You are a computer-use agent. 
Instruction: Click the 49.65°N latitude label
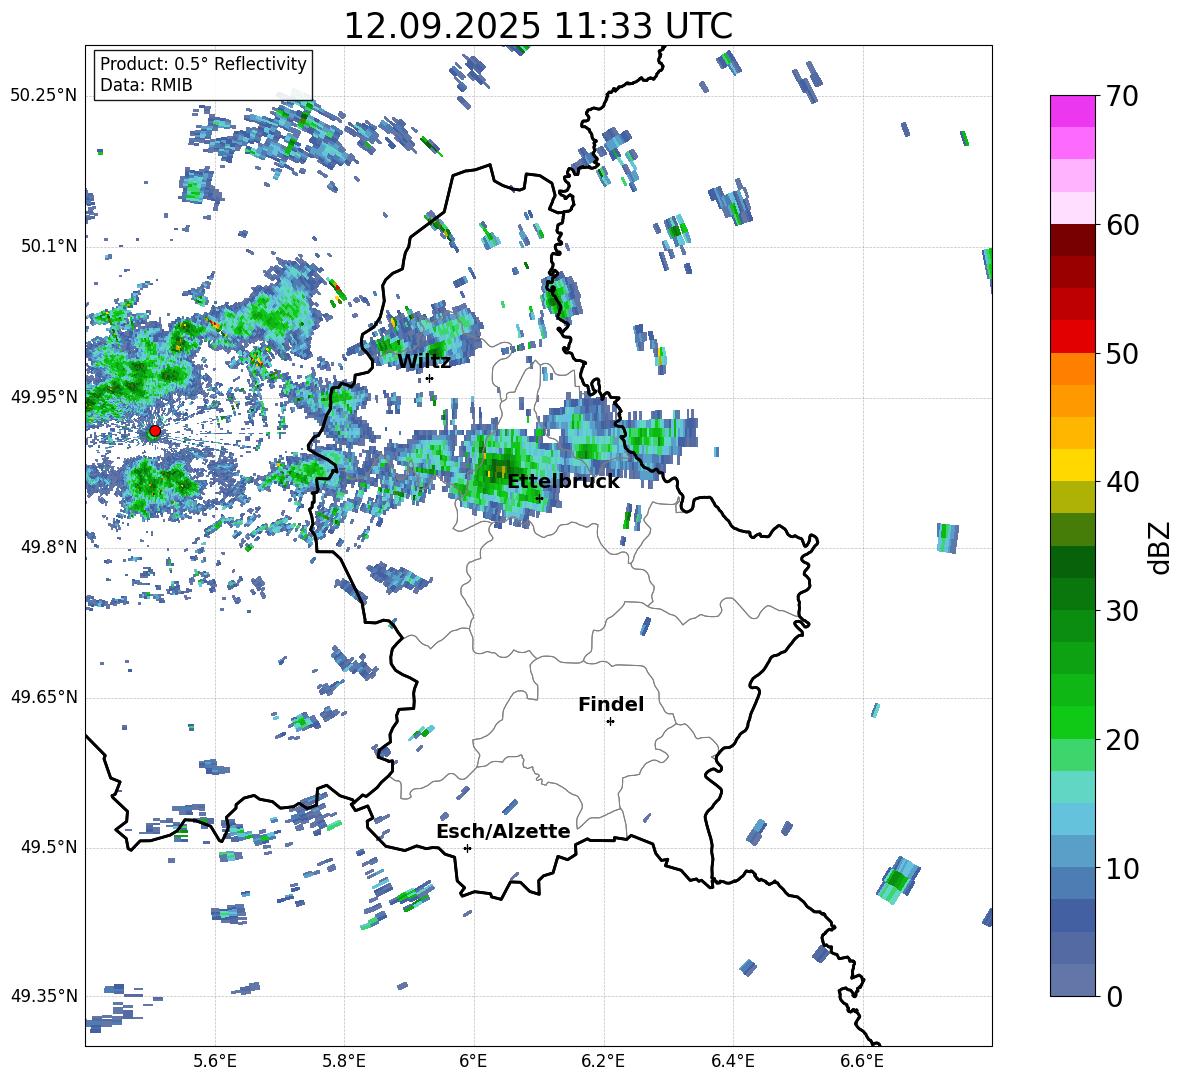(x=44, y=697)
